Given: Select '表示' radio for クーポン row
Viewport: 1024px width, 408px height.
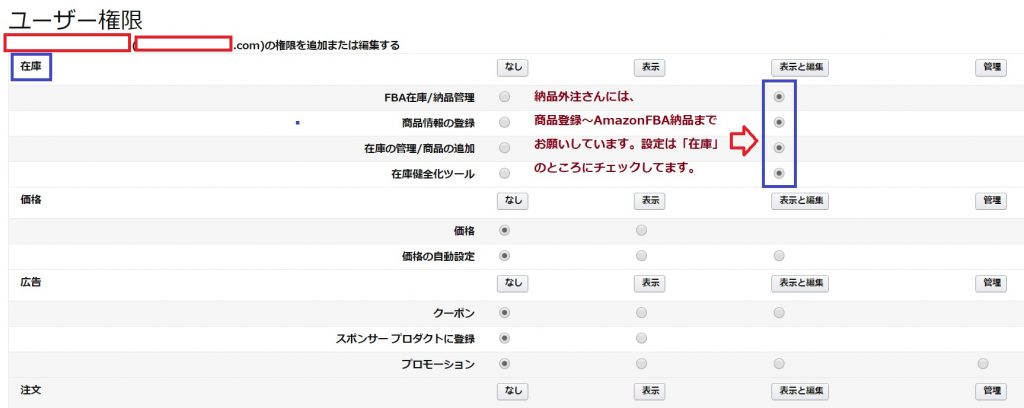Looking at the screenshot, I should (641, 313).
